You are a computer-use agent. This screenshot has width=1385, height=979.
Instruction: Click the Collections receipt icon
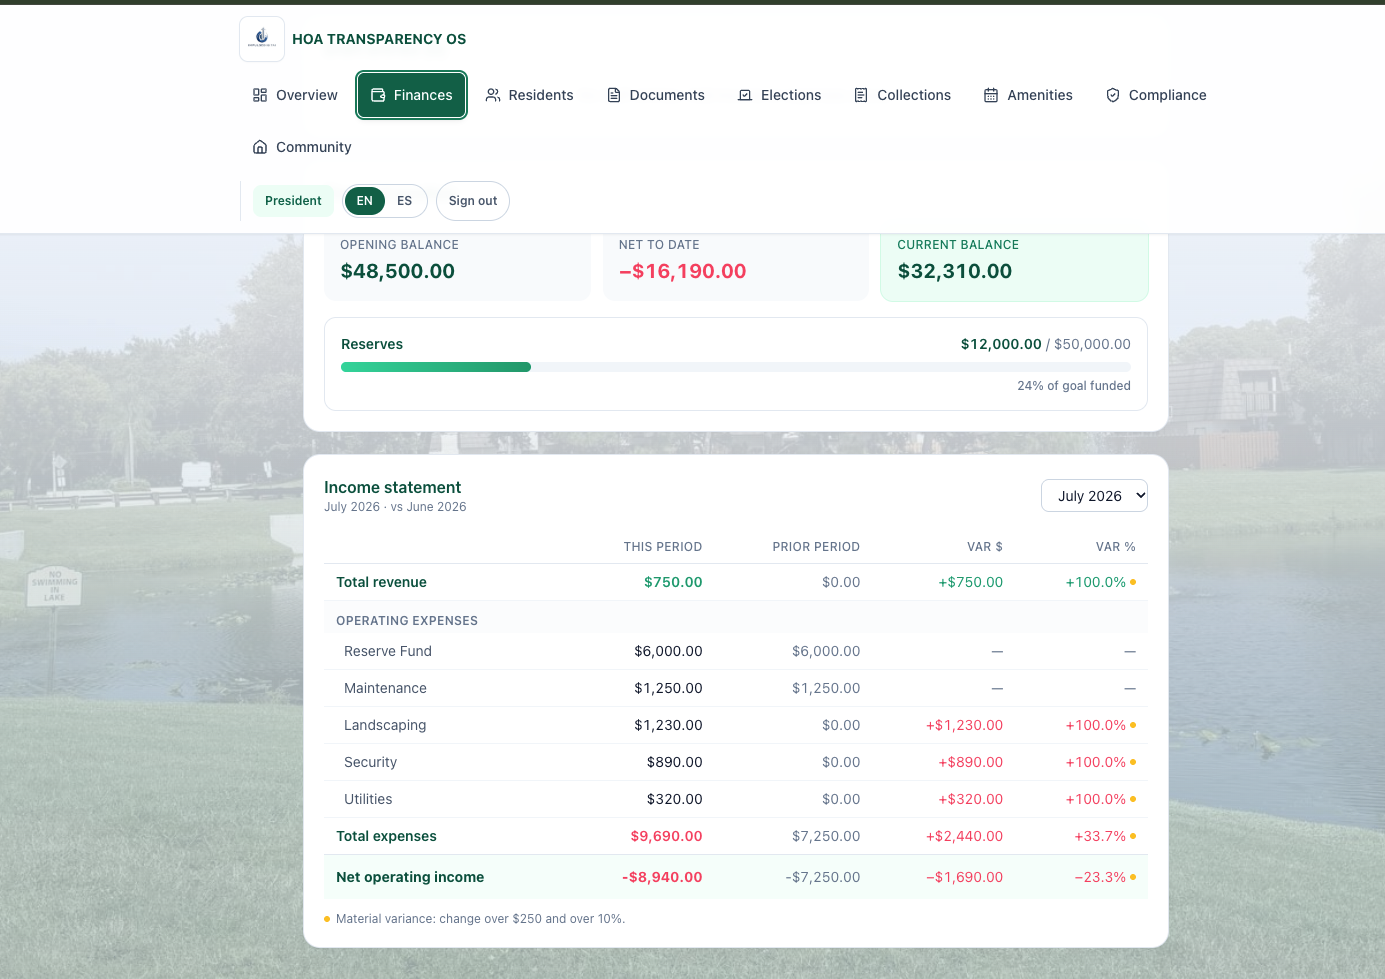(861, 95)
